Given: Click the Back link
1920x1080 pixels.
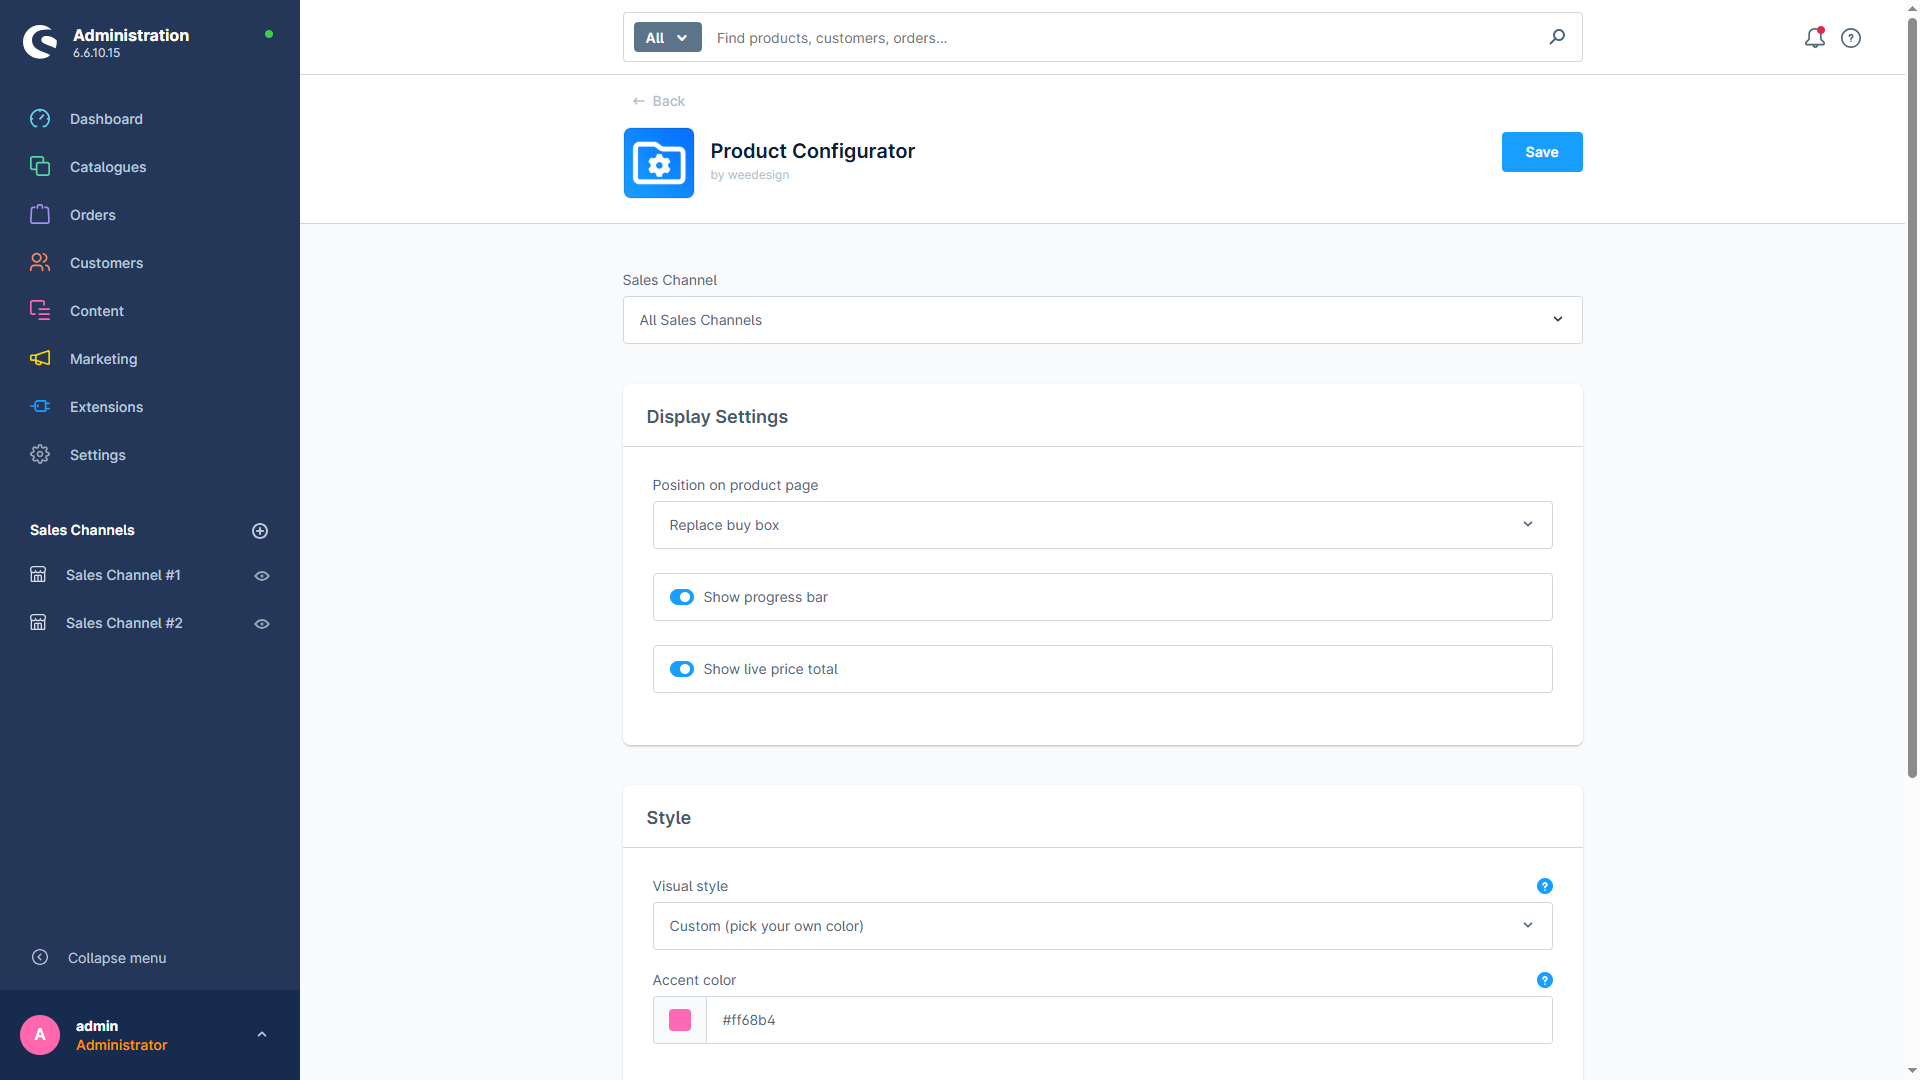Looking at the screenshot, I should tap(658, 101).
